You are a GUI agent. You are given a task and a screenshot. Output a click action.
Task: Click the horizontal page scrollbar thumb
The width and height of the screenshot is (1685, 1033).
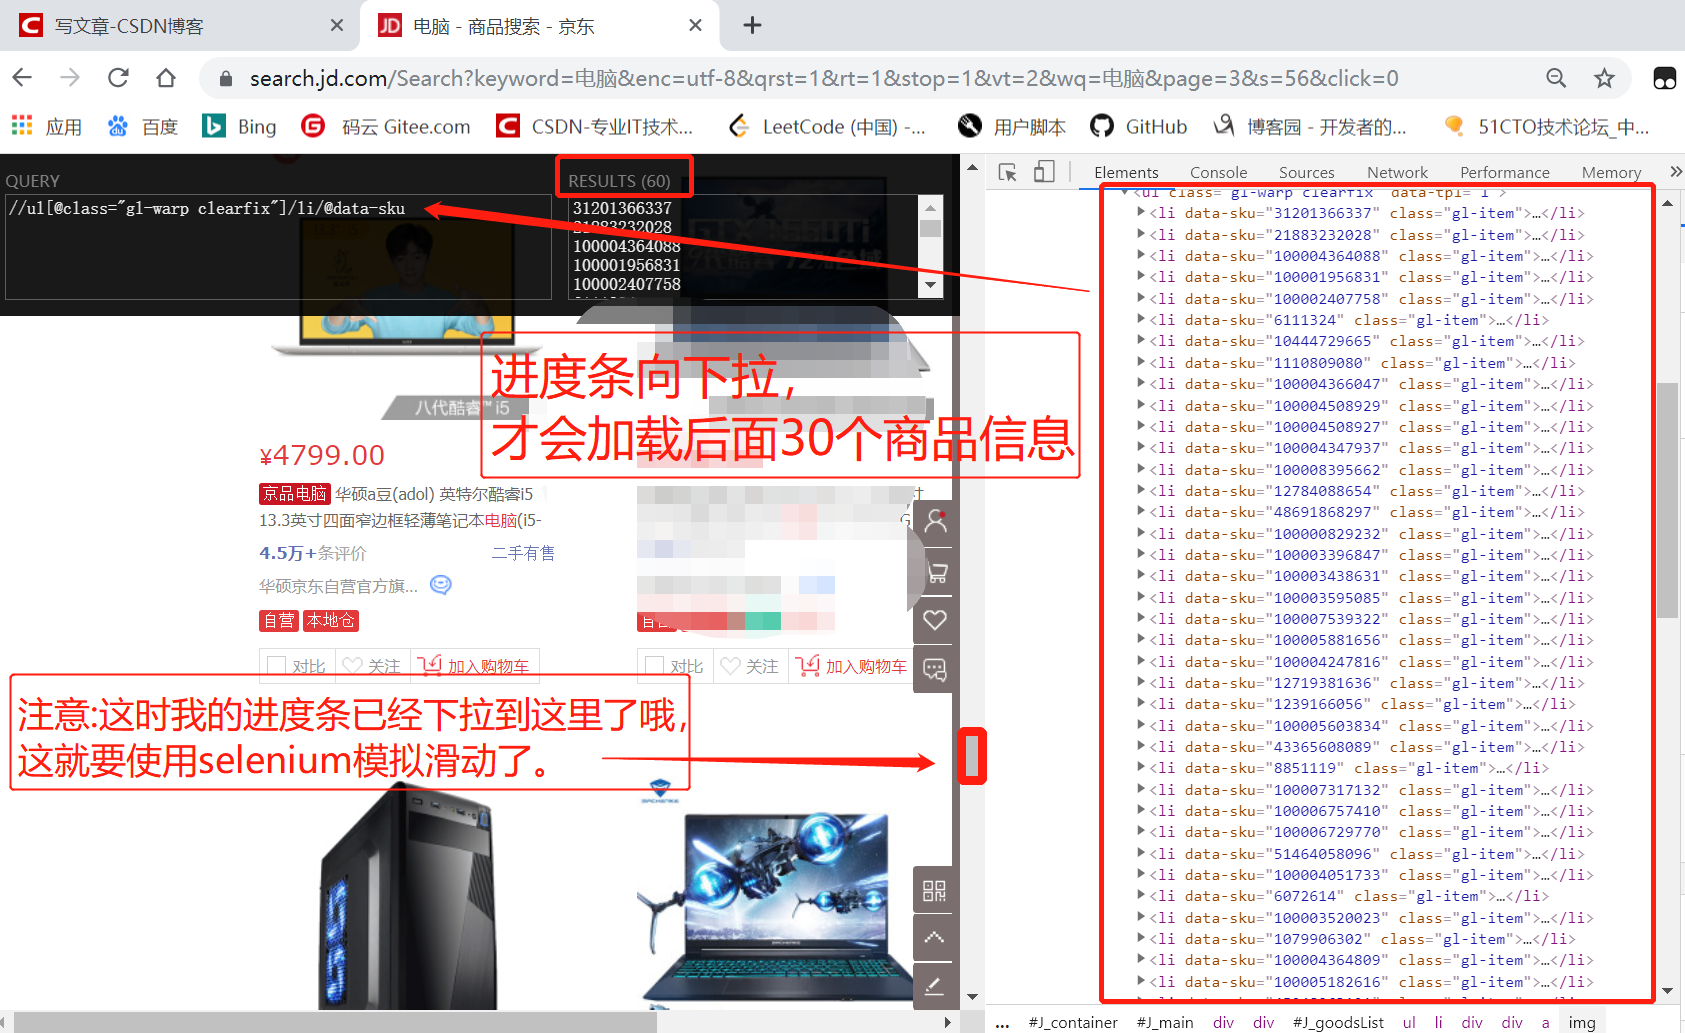point(335,1023)
